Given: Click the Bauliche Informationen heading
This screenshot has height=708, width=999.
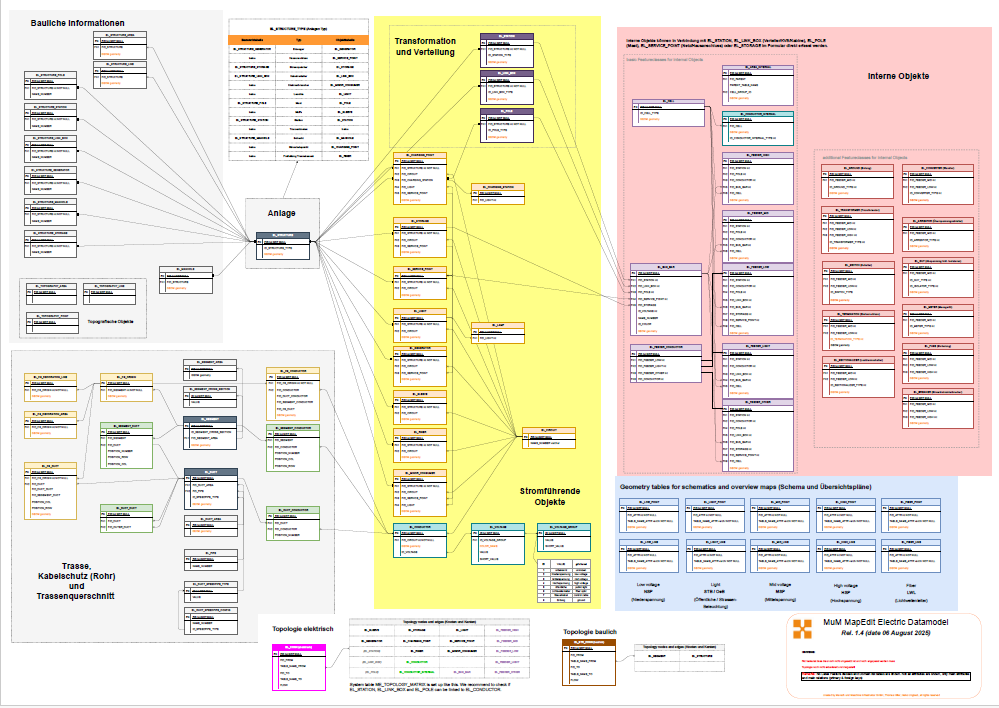Looking at the screenshot, I should pyautogui.click(x=78, y=23).
